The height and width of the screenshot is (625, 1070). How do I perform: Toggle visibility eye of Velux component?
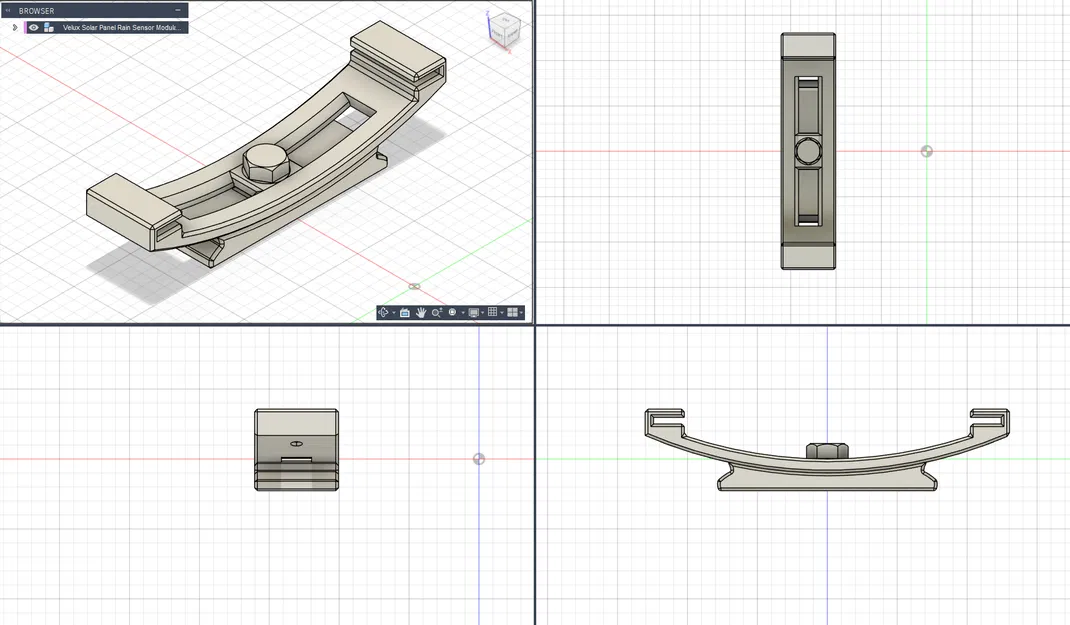click(x=33, y=27)
